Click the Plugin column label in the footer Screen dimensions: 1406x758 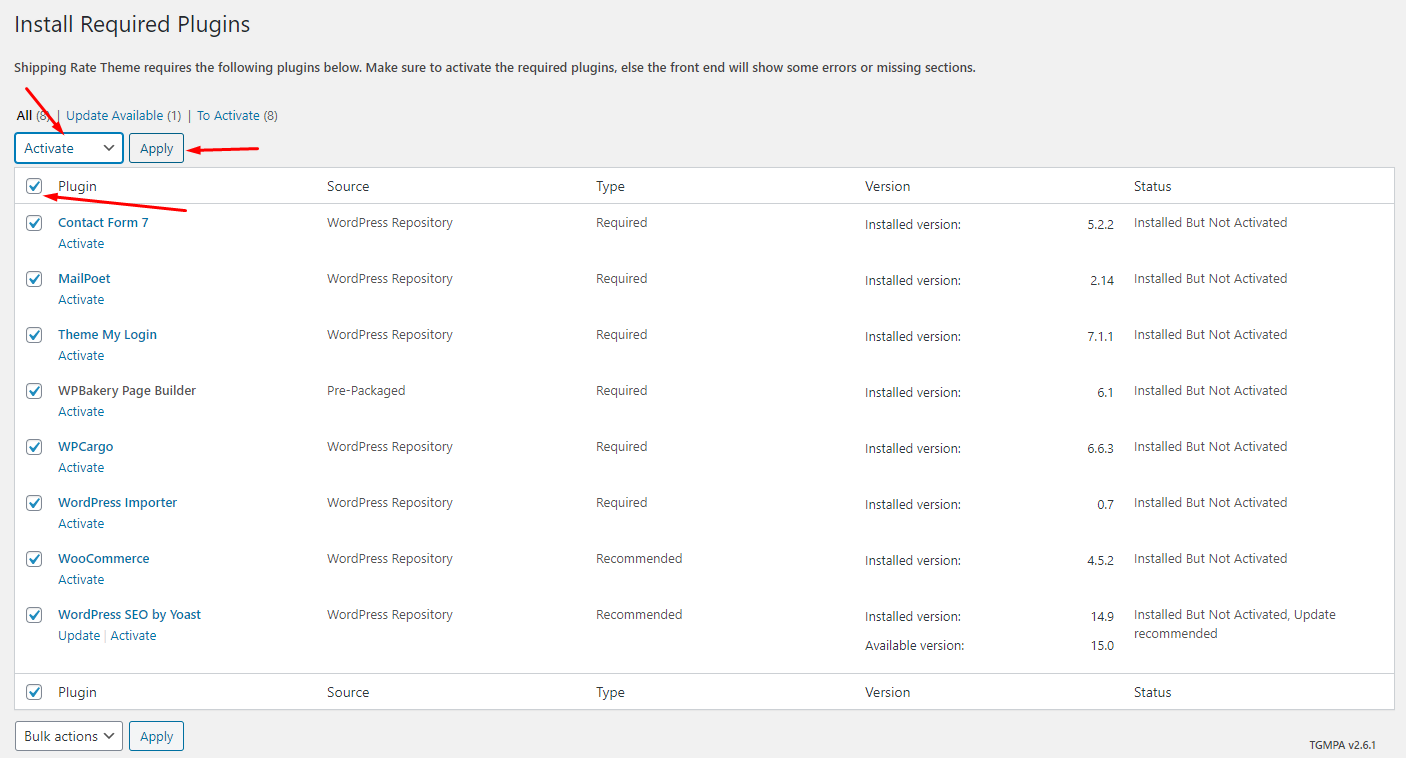tap(77, 692)
